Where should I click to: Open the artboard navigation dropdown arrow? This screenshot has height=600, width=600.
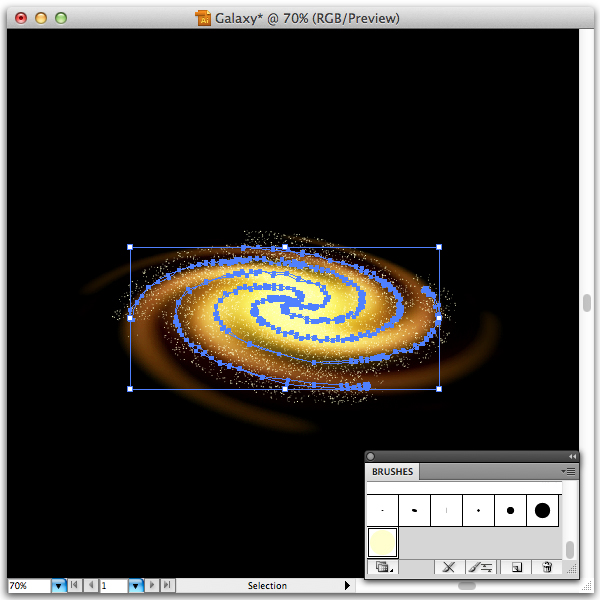tap(135, 585)
